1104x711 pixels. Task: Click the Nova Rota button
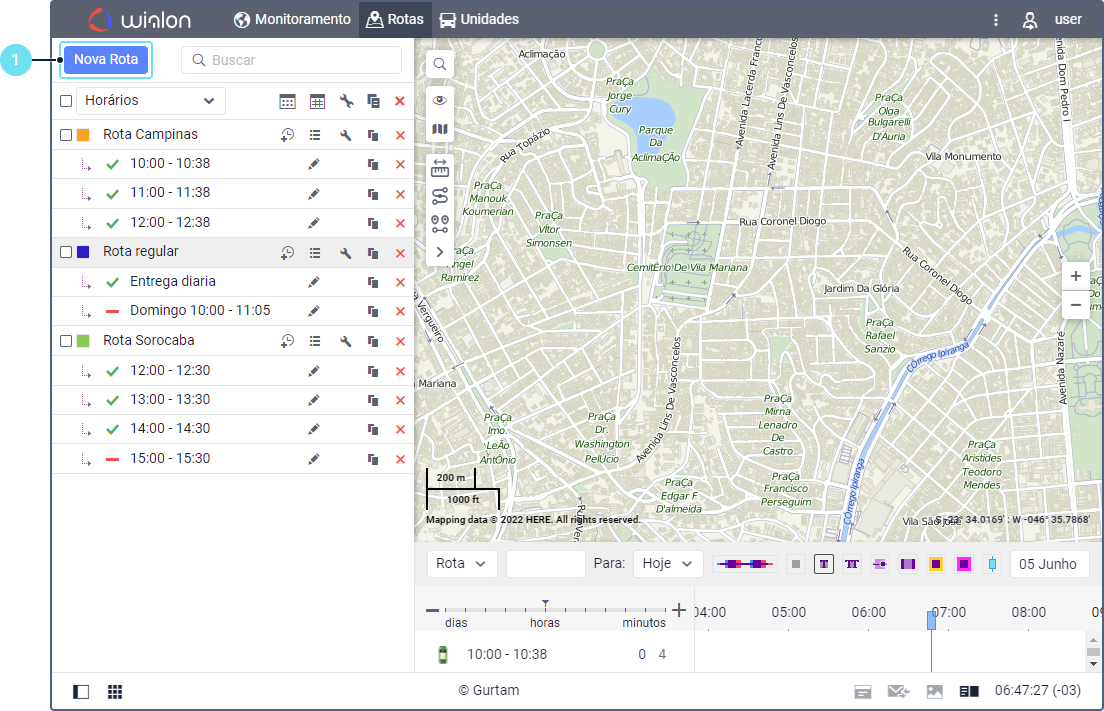click(x=106, y=60)
